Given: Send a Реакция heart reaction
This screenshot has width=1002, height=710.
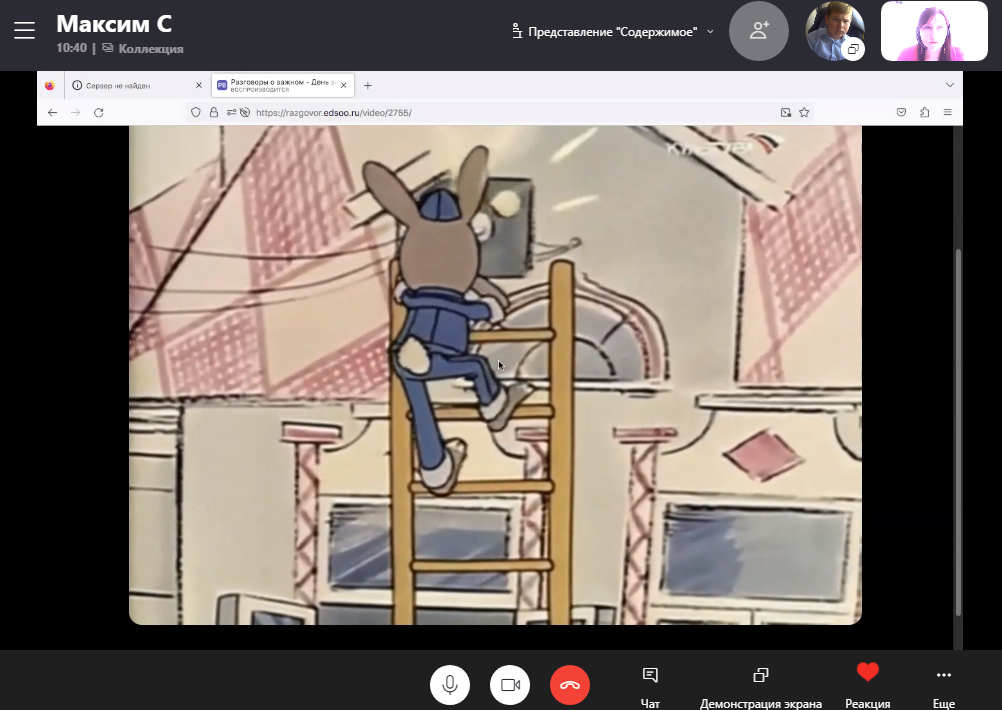Looking at the screenshot, I should click(867, 687).
